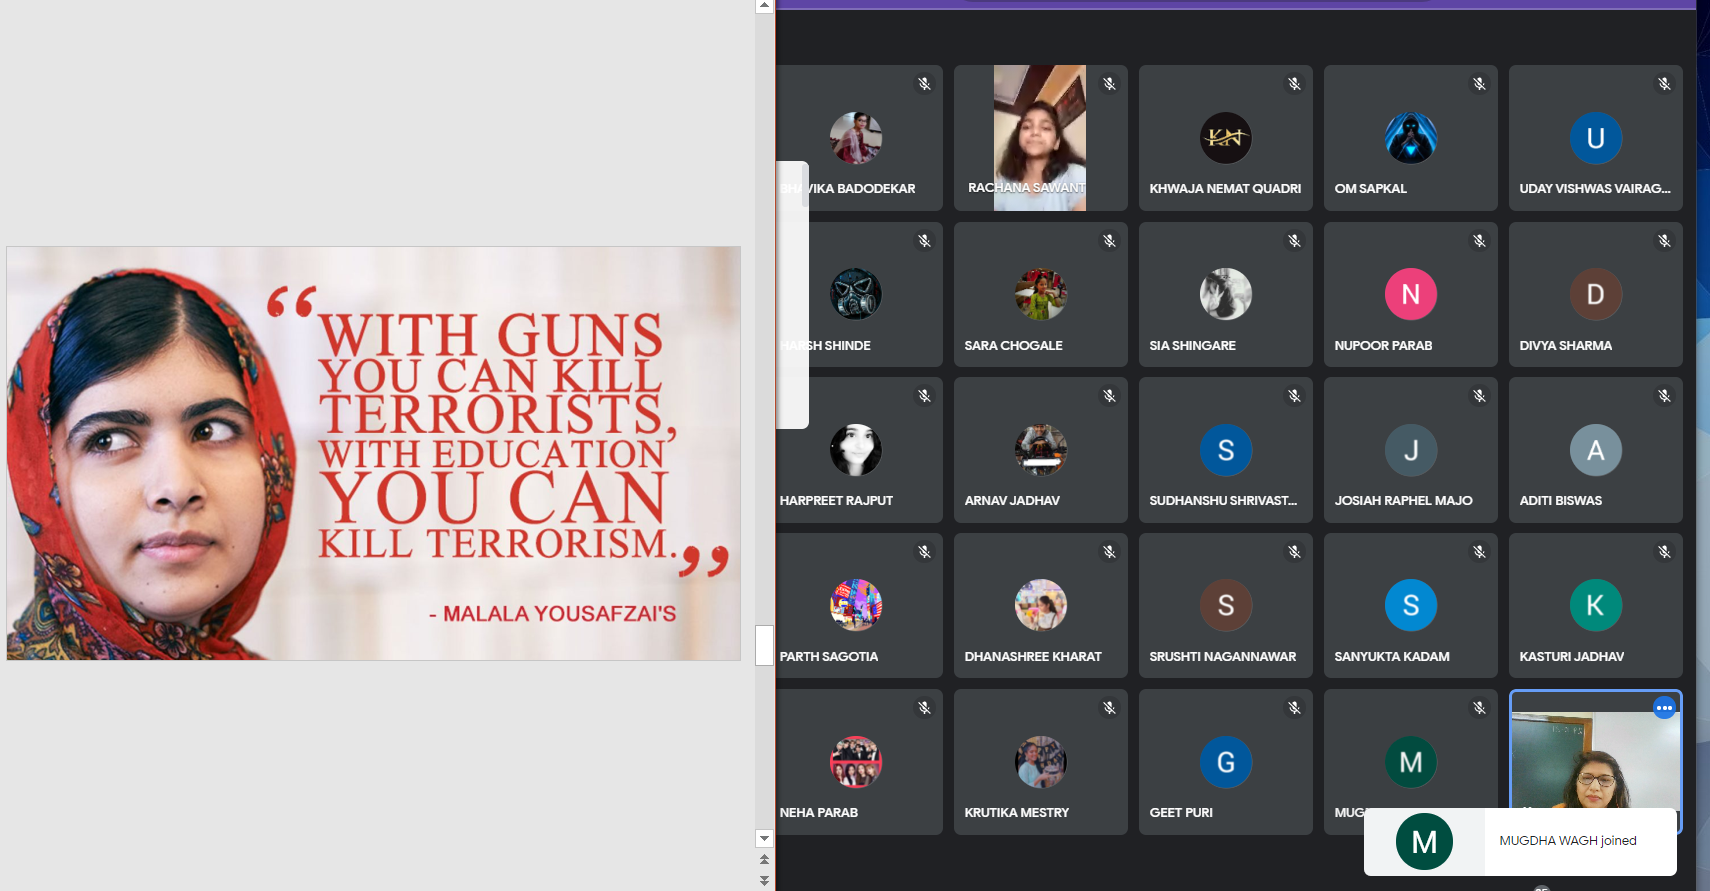Click the Malala Yousafzai quote slide image
This screenshot has height=891, width=1710.
pyautogui.click(x=373, y=453)
